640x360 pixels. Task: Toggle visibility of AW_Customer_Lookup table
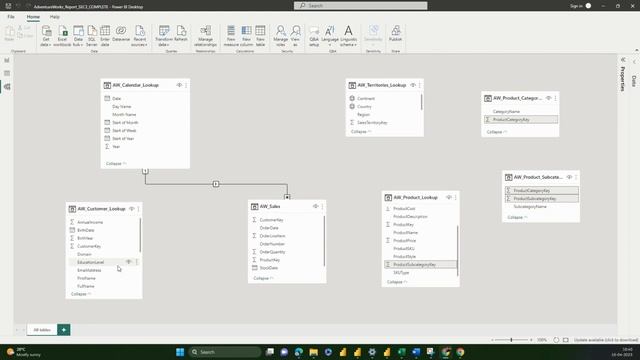[132, 209]
